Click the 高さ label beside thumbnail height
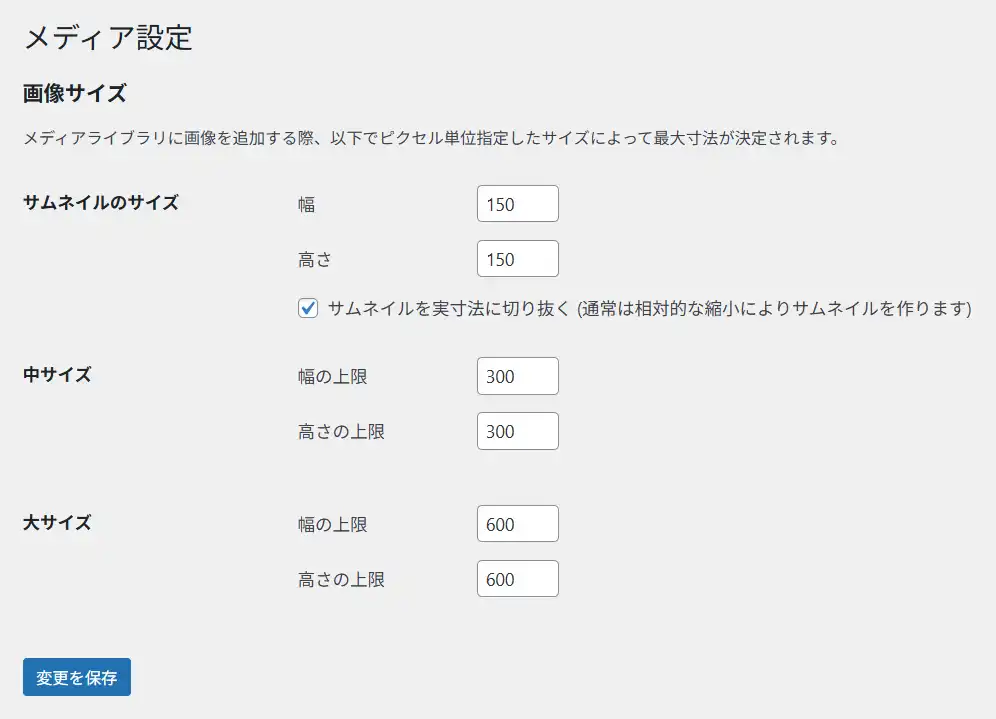 [x=314, y=259]
